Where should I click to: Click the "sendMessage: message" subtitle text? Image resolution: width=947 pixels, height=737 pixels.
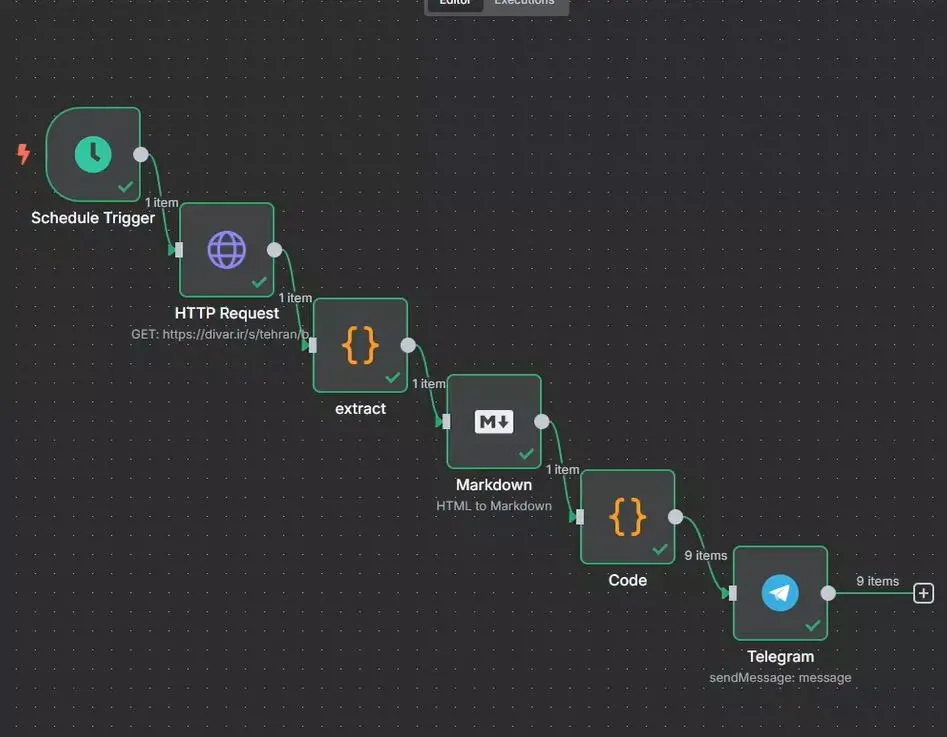pyautogui.click(x=780, y=677)
